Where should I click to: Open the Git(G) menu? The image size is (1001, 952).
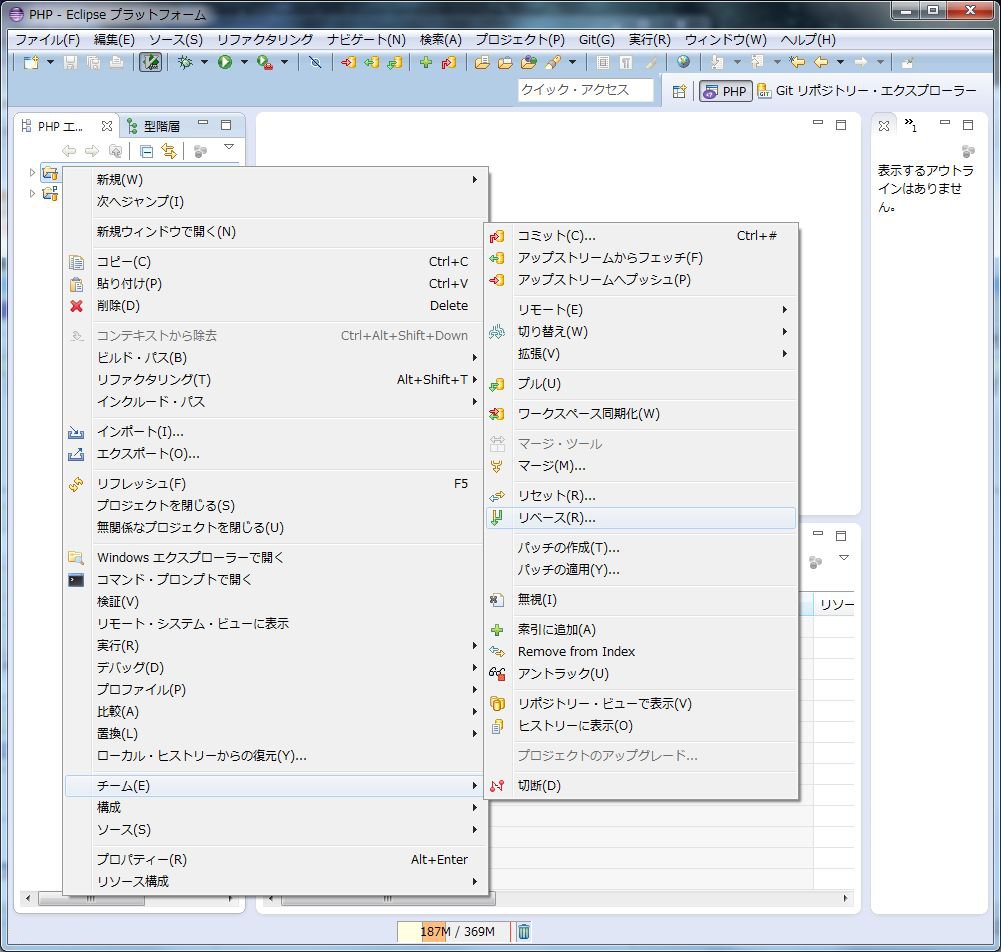coord(596,40)
